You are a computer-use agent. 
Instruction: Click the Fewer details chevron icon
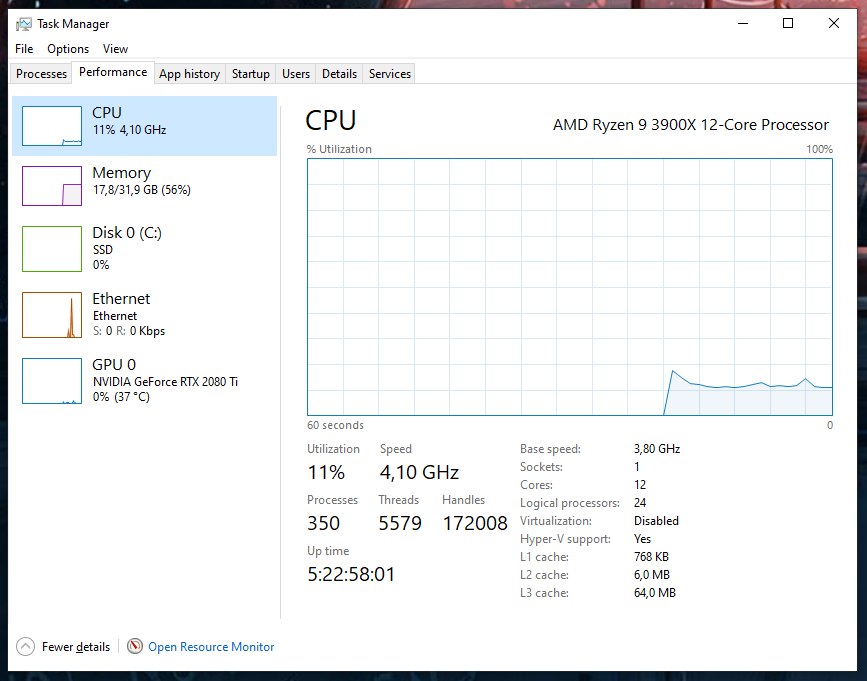point(26,647)
